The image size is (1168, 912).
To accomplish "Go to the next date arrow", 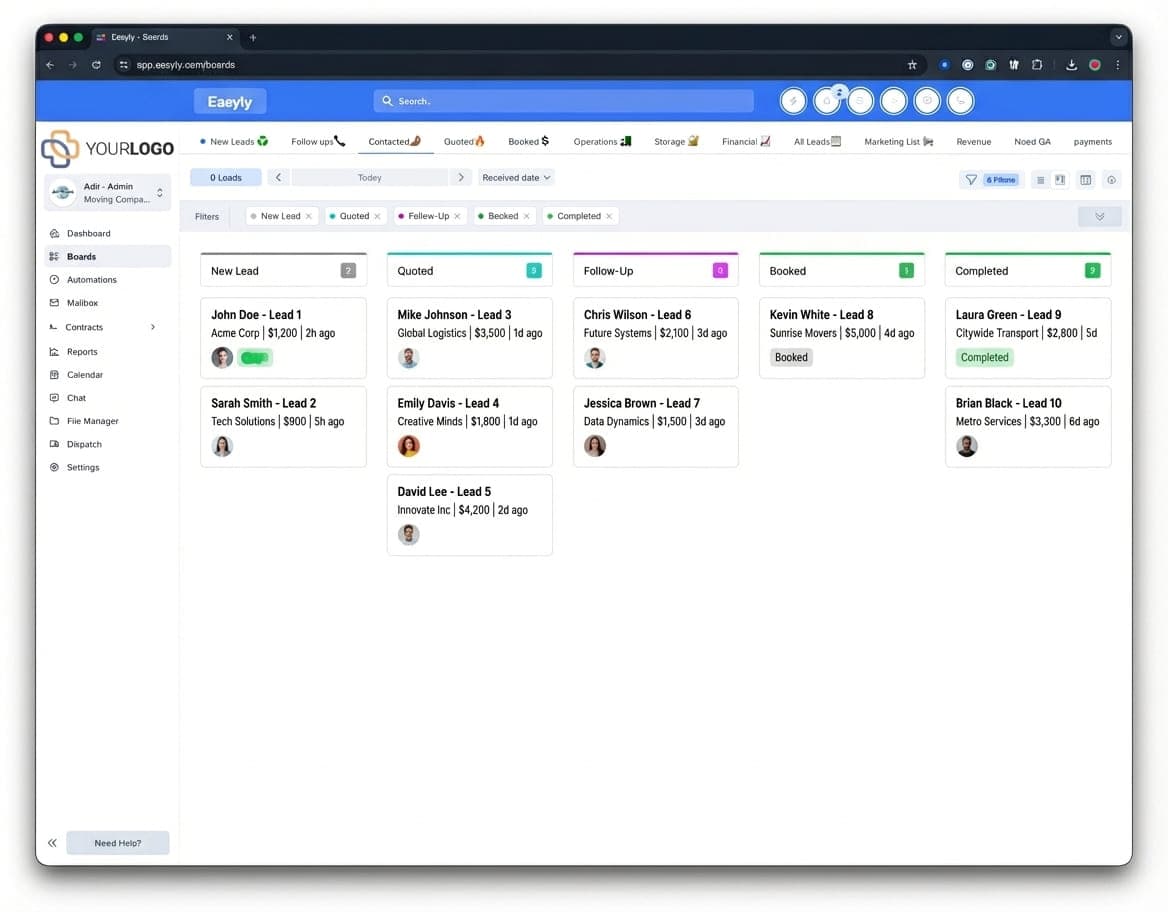I will 461,177.
